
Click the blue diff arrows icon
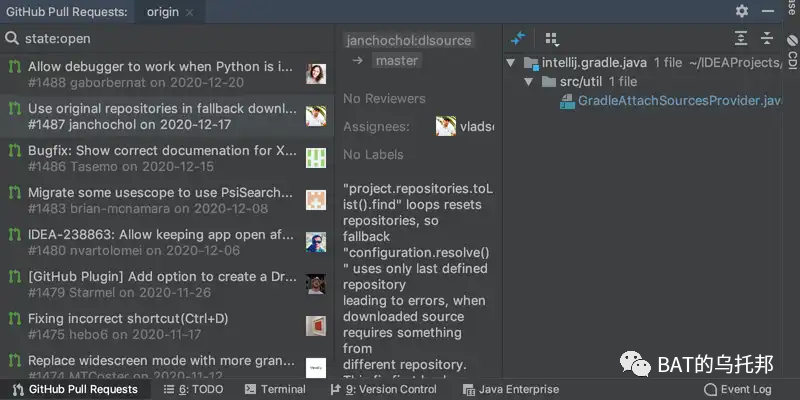518,38
